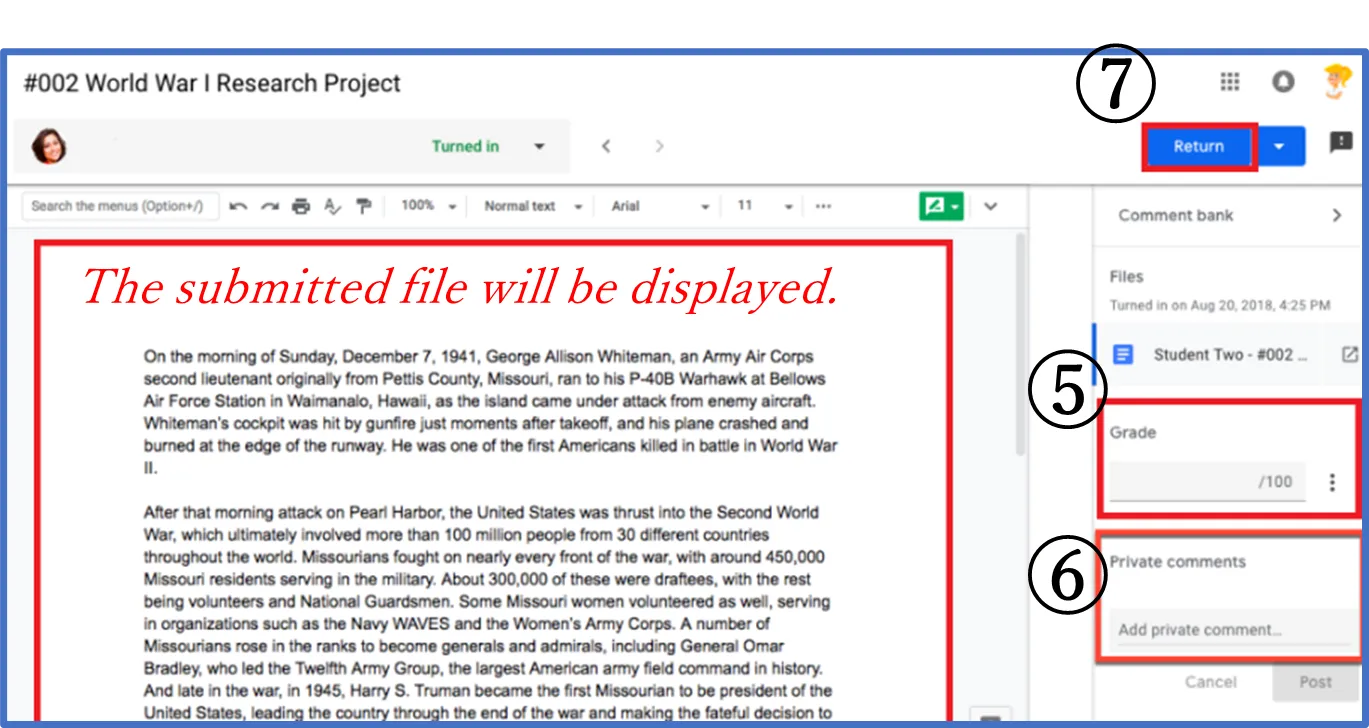
Task: Click the blue Return button
Action: pos(1199,146)
